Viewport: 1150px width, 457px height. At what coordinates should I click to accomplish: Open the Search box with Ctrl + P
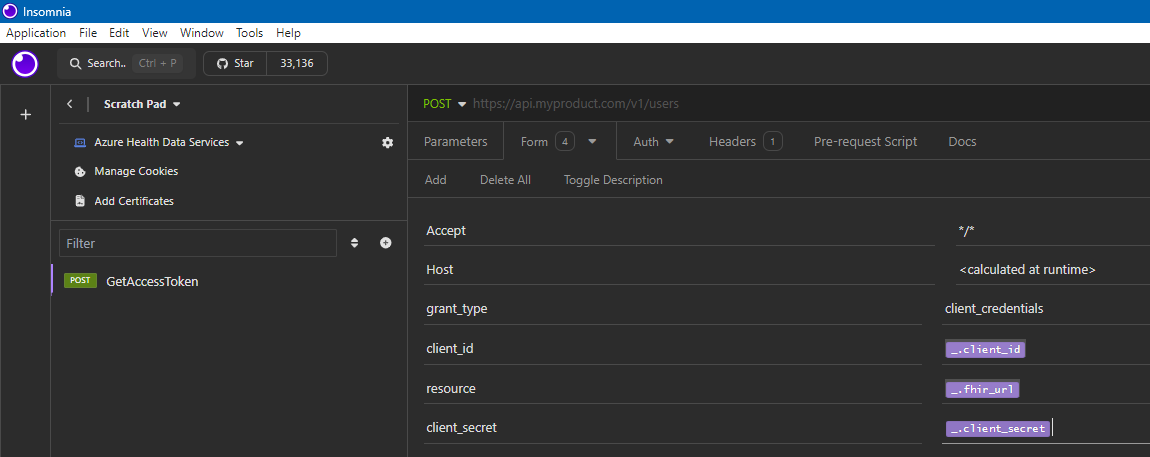point(126,63)
